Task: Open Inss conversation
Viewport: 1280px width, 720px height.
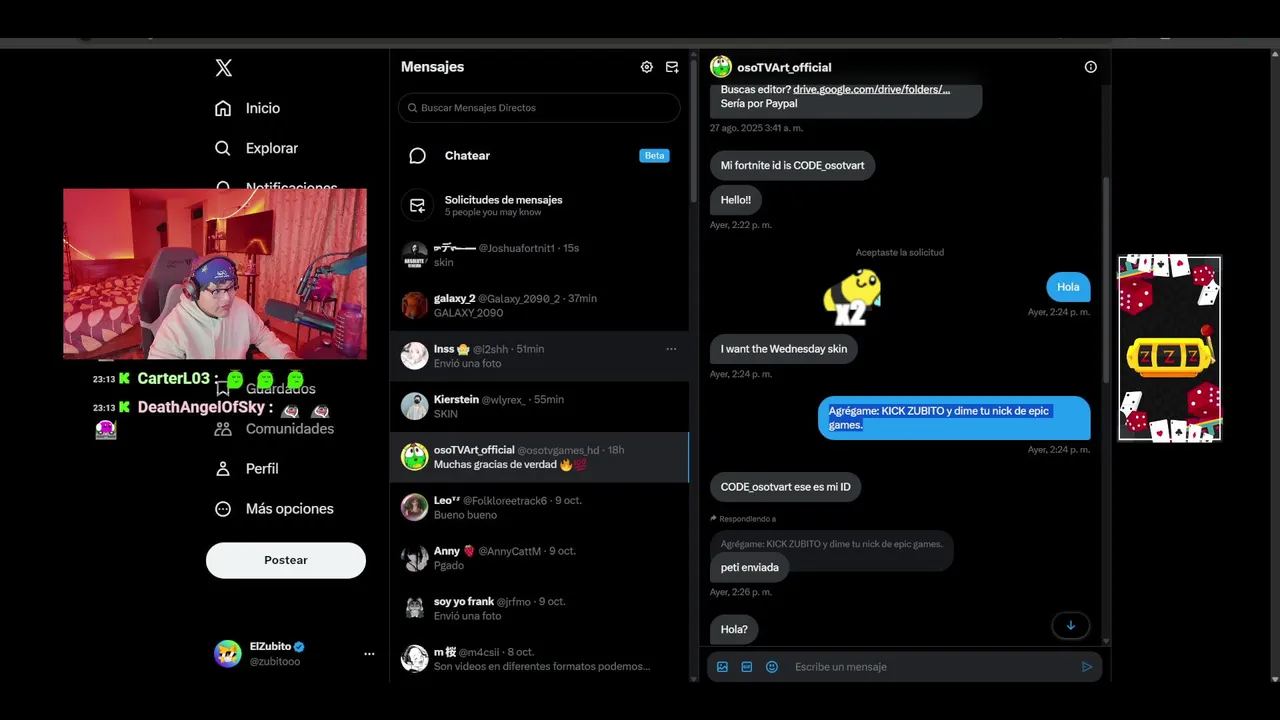Action: (x=539, y=356)
